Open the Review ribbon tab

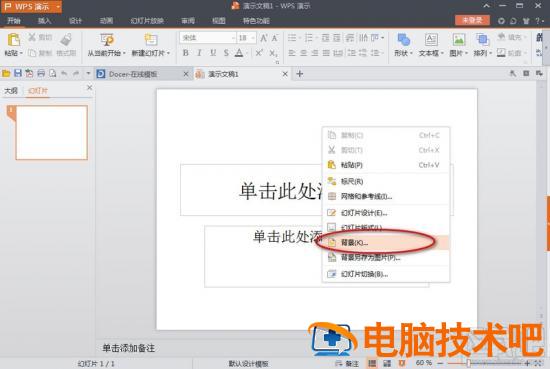click(x=188, y=21)
